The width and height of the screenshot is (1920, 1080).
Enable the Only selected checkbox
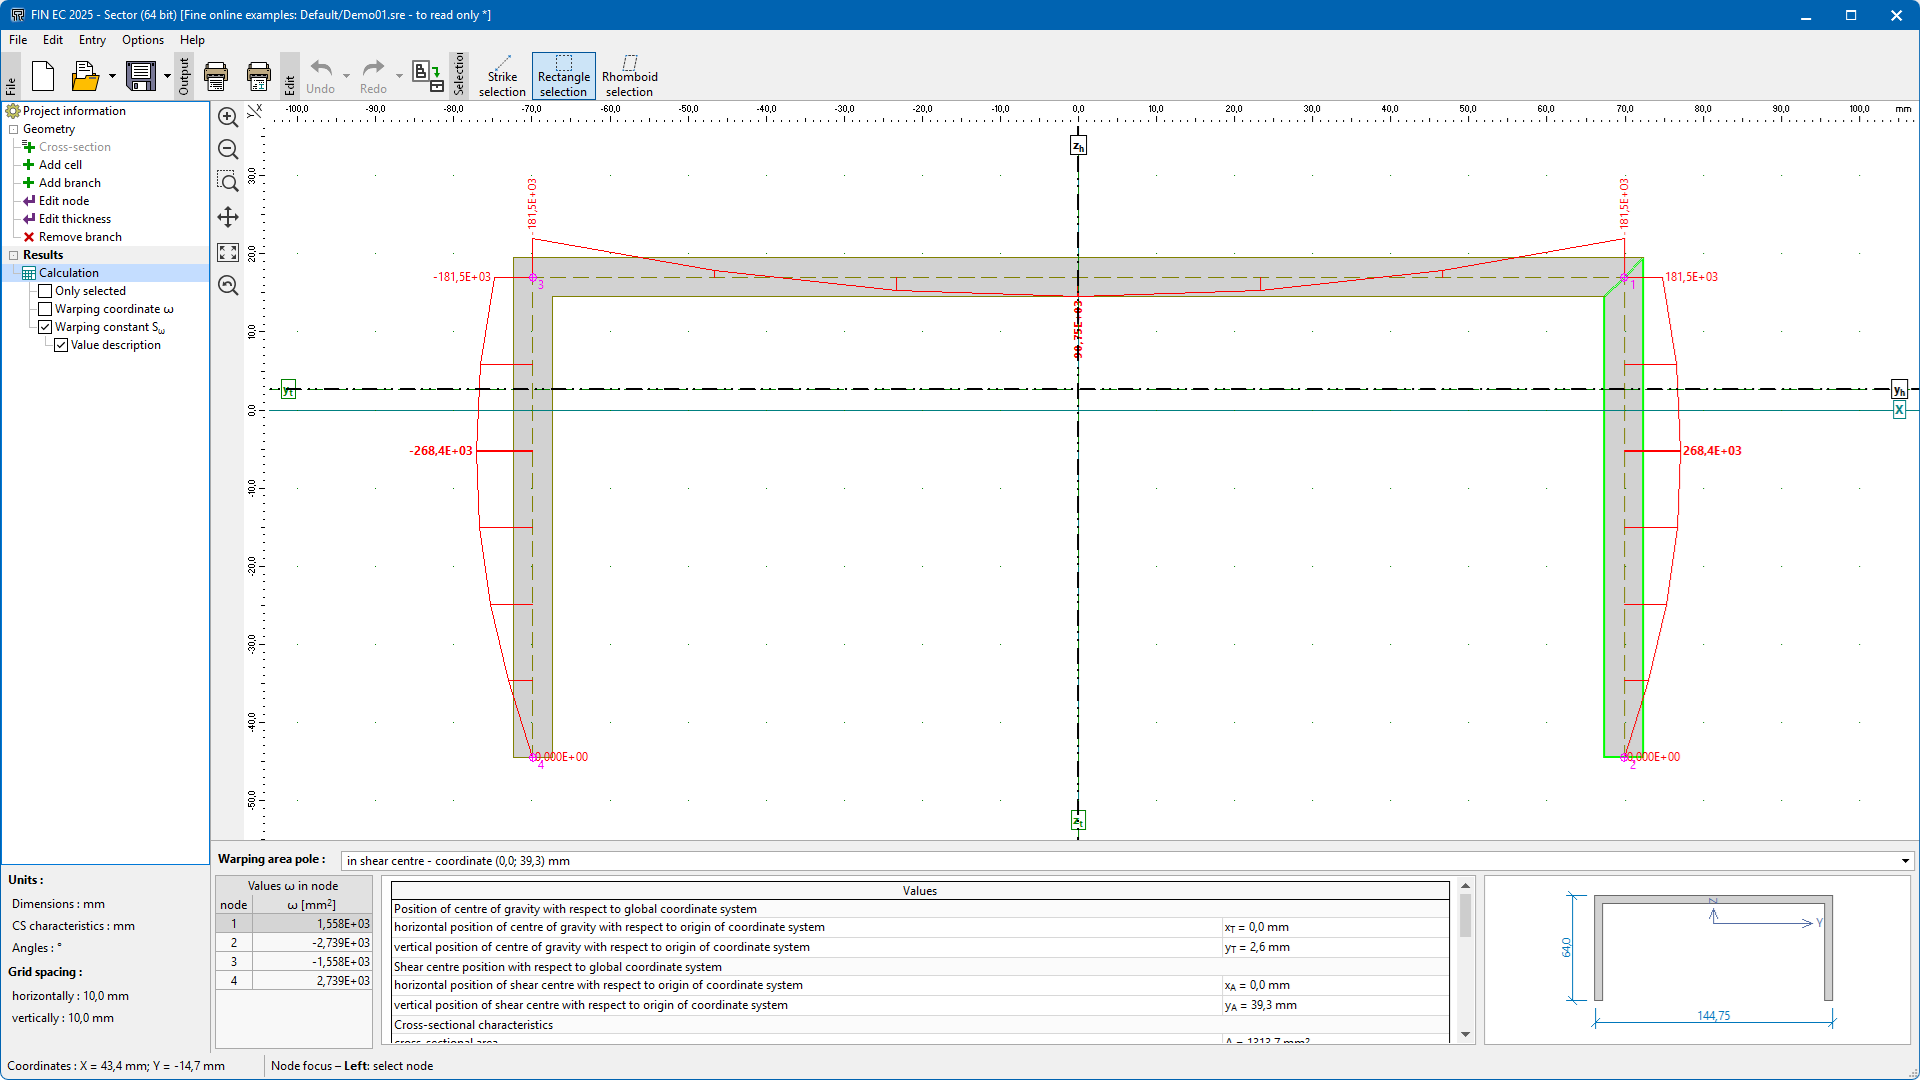point(45,291)
